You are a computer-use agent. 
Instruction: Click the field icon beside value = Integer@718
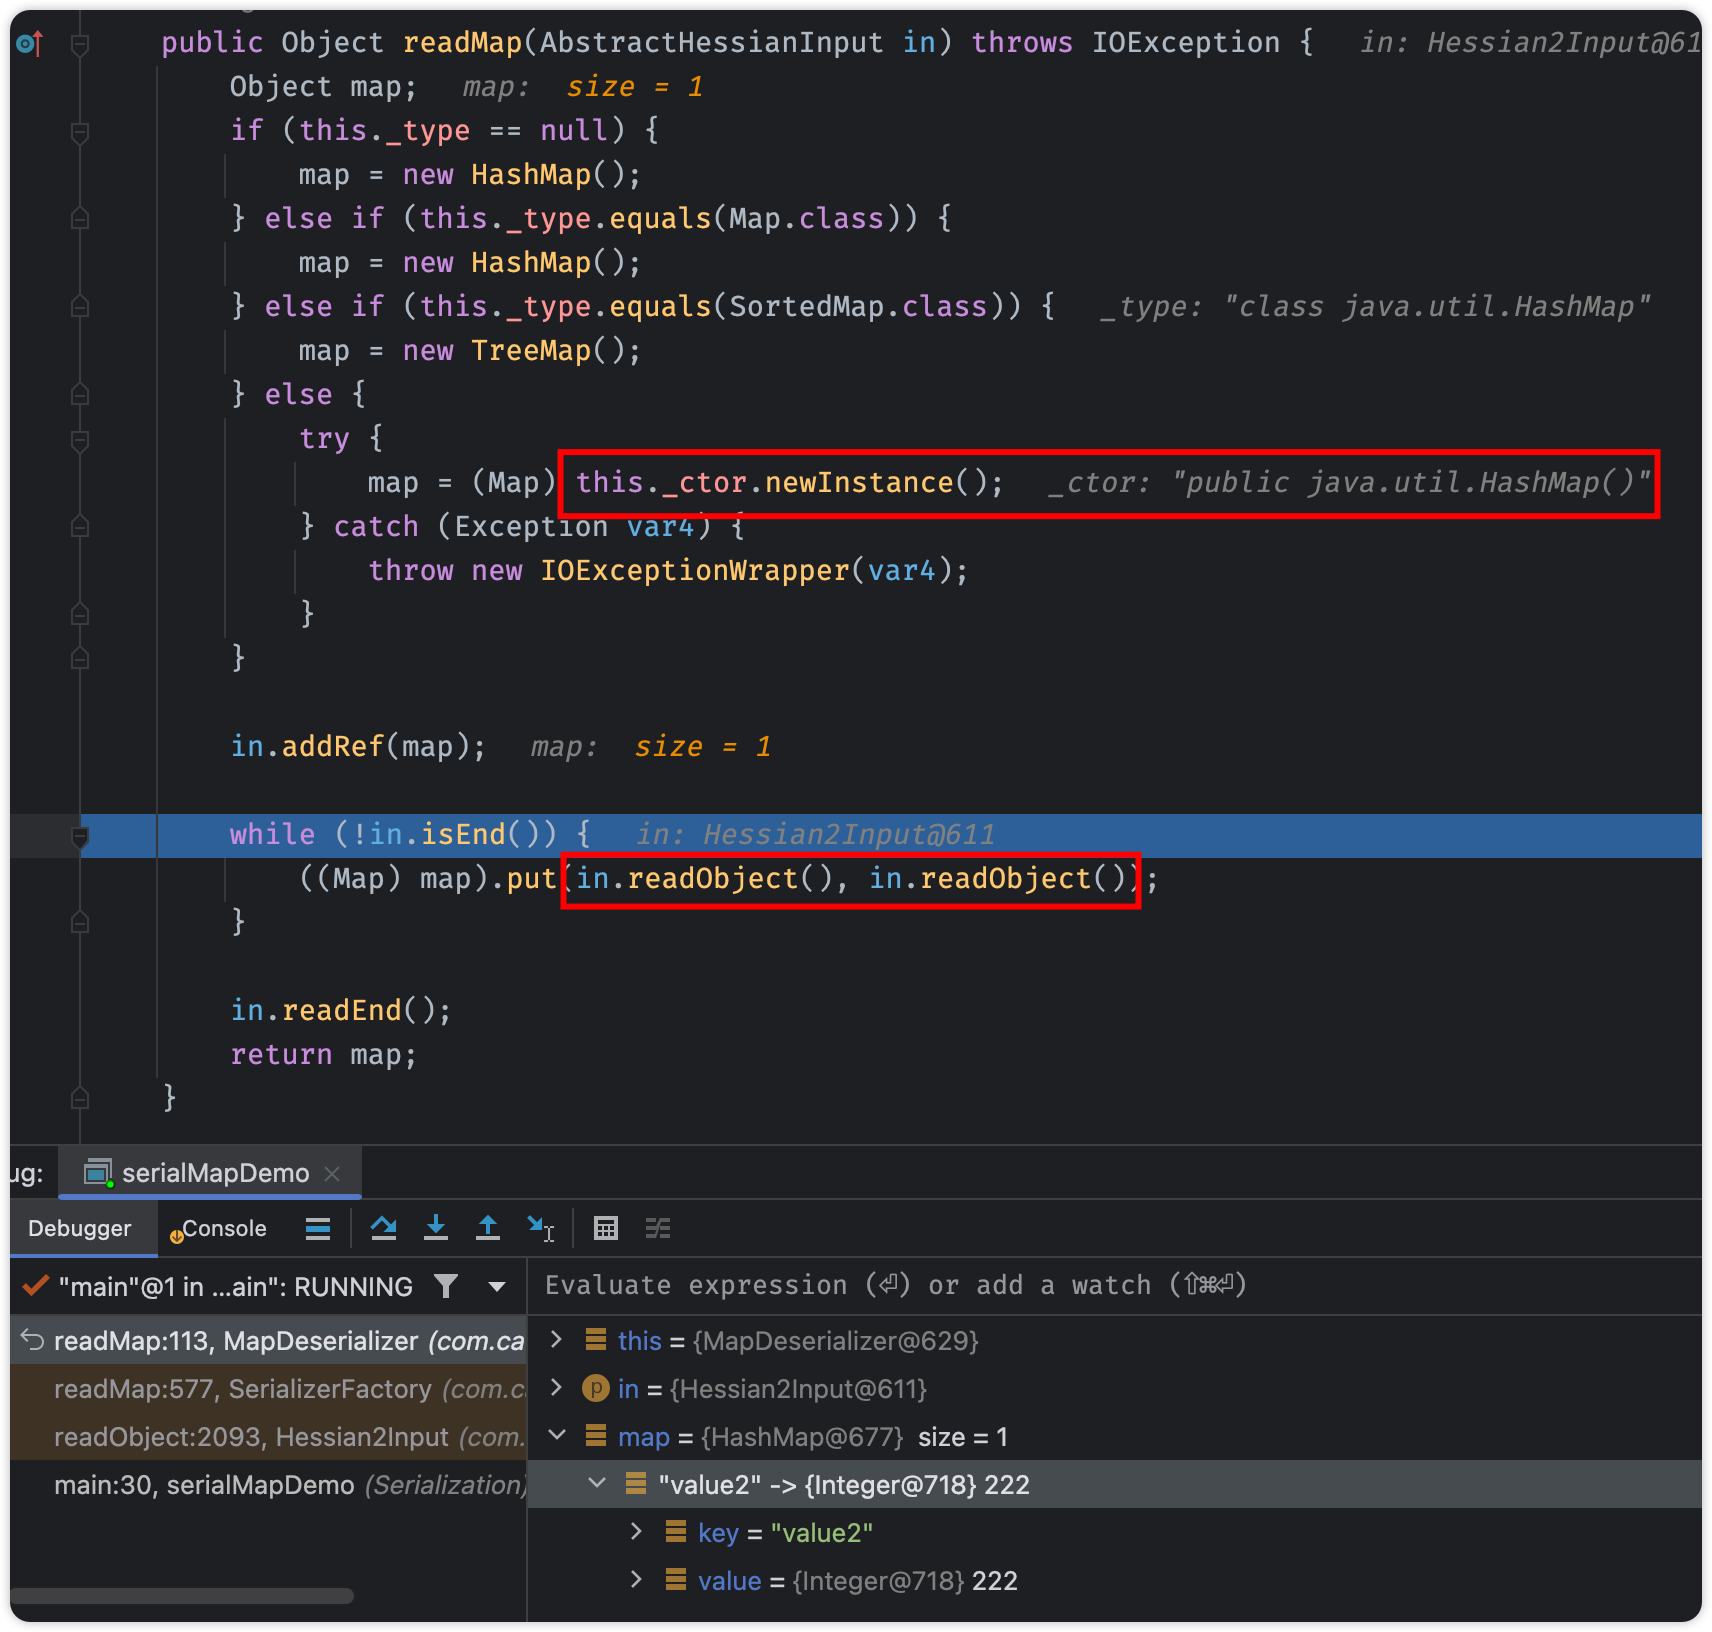tap(676, 1580)
